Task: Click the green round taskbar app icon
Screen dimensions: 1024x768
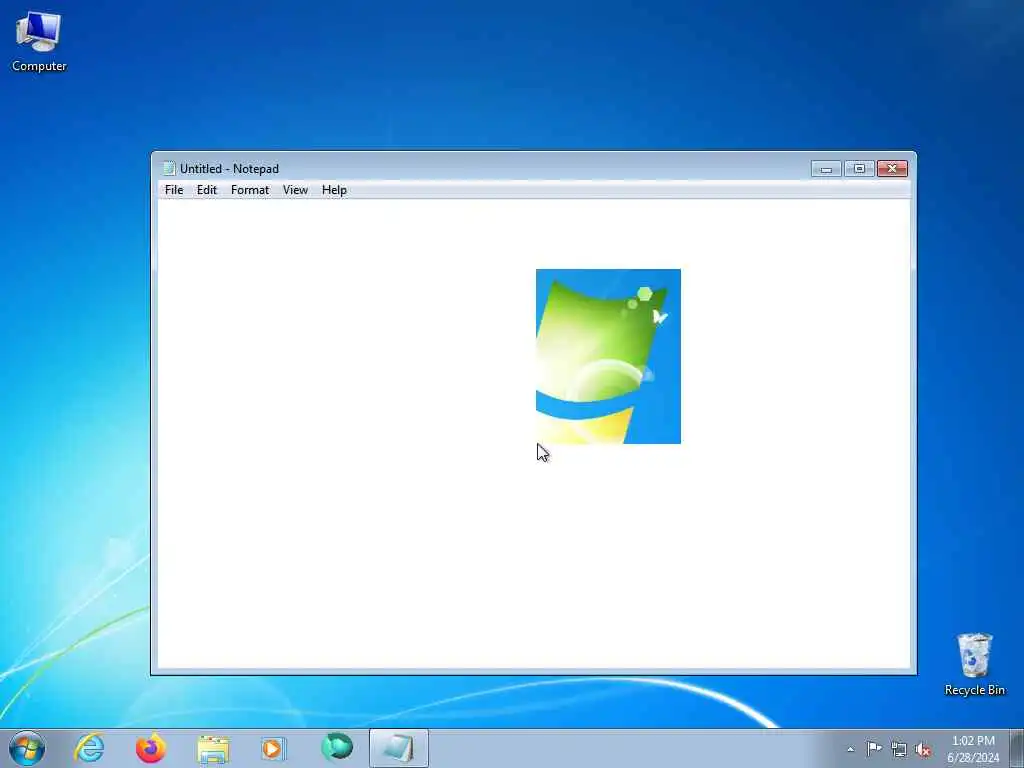Action: [x=336, y=748]
